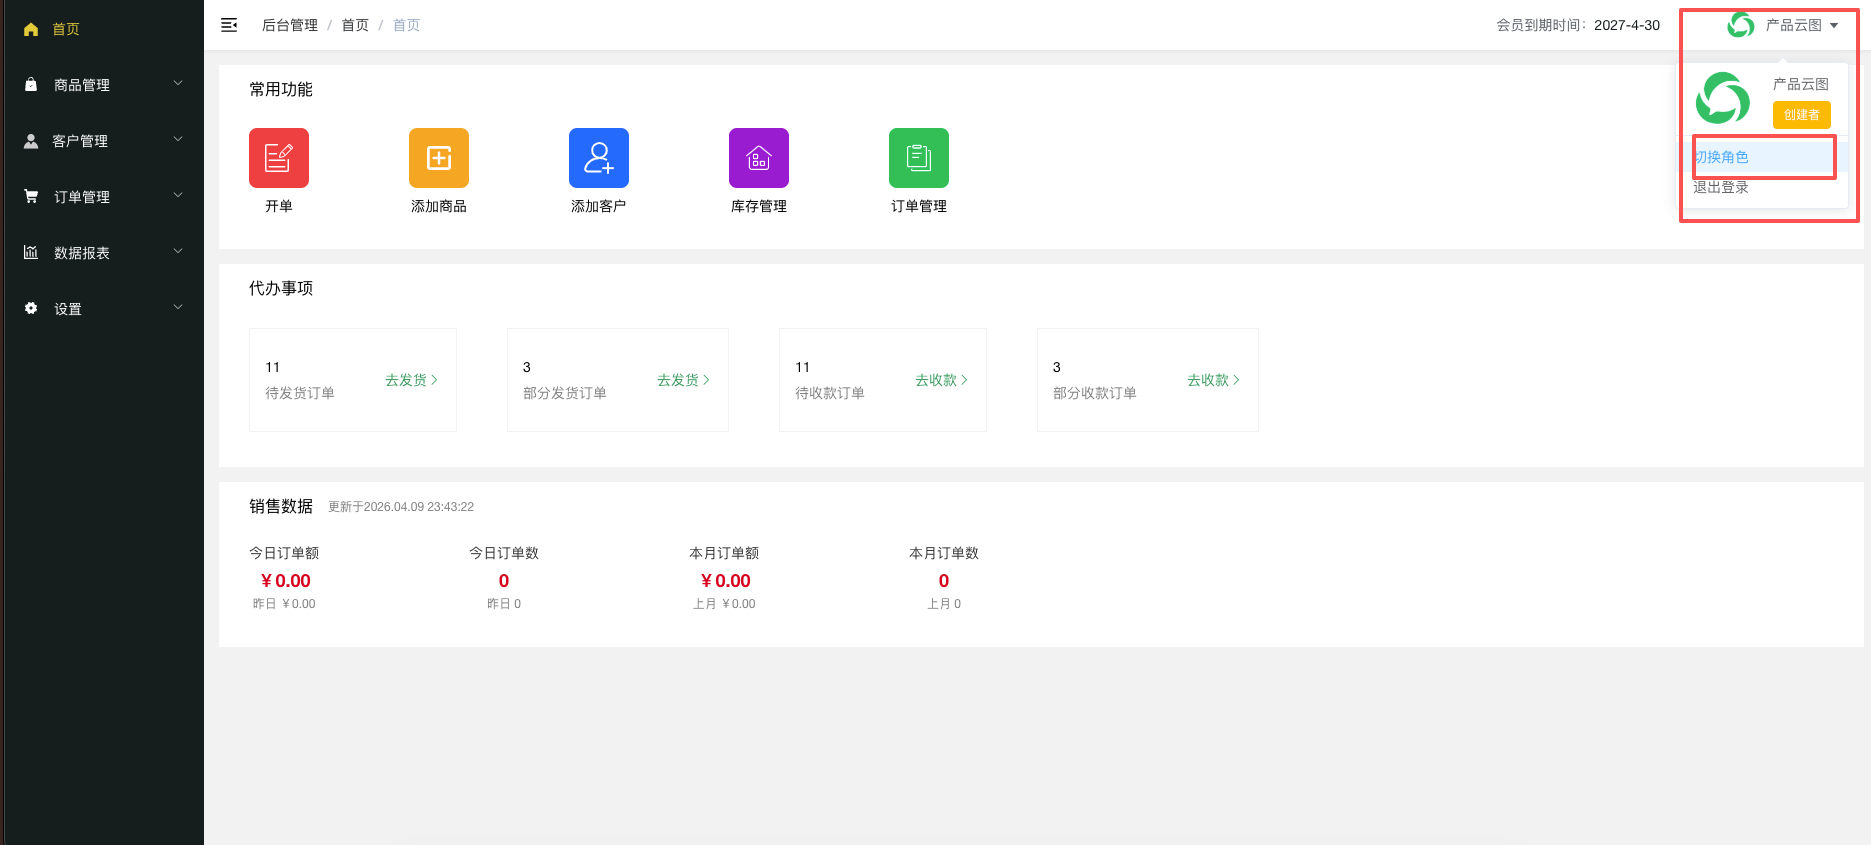Click 产品云图 name in user popup

click(1801, 84)
